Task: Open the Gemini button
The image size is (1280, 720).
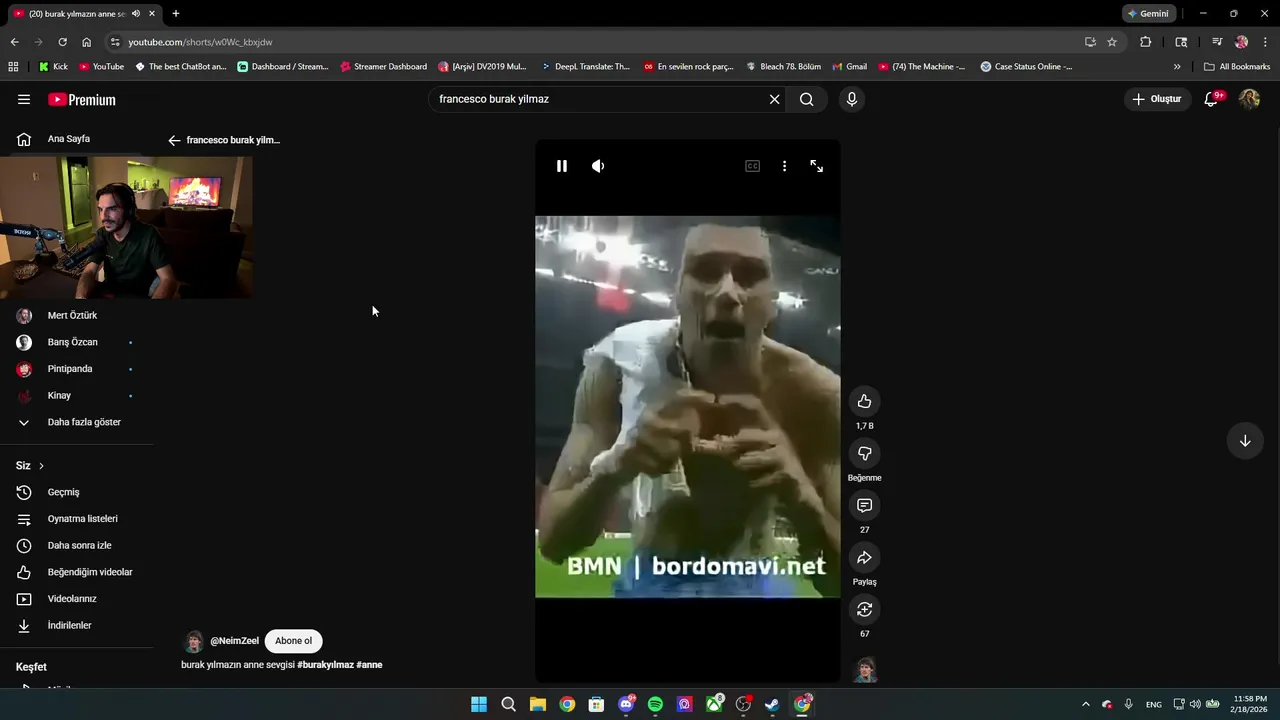Action: pyautogui.click(x=1147, y=14)
